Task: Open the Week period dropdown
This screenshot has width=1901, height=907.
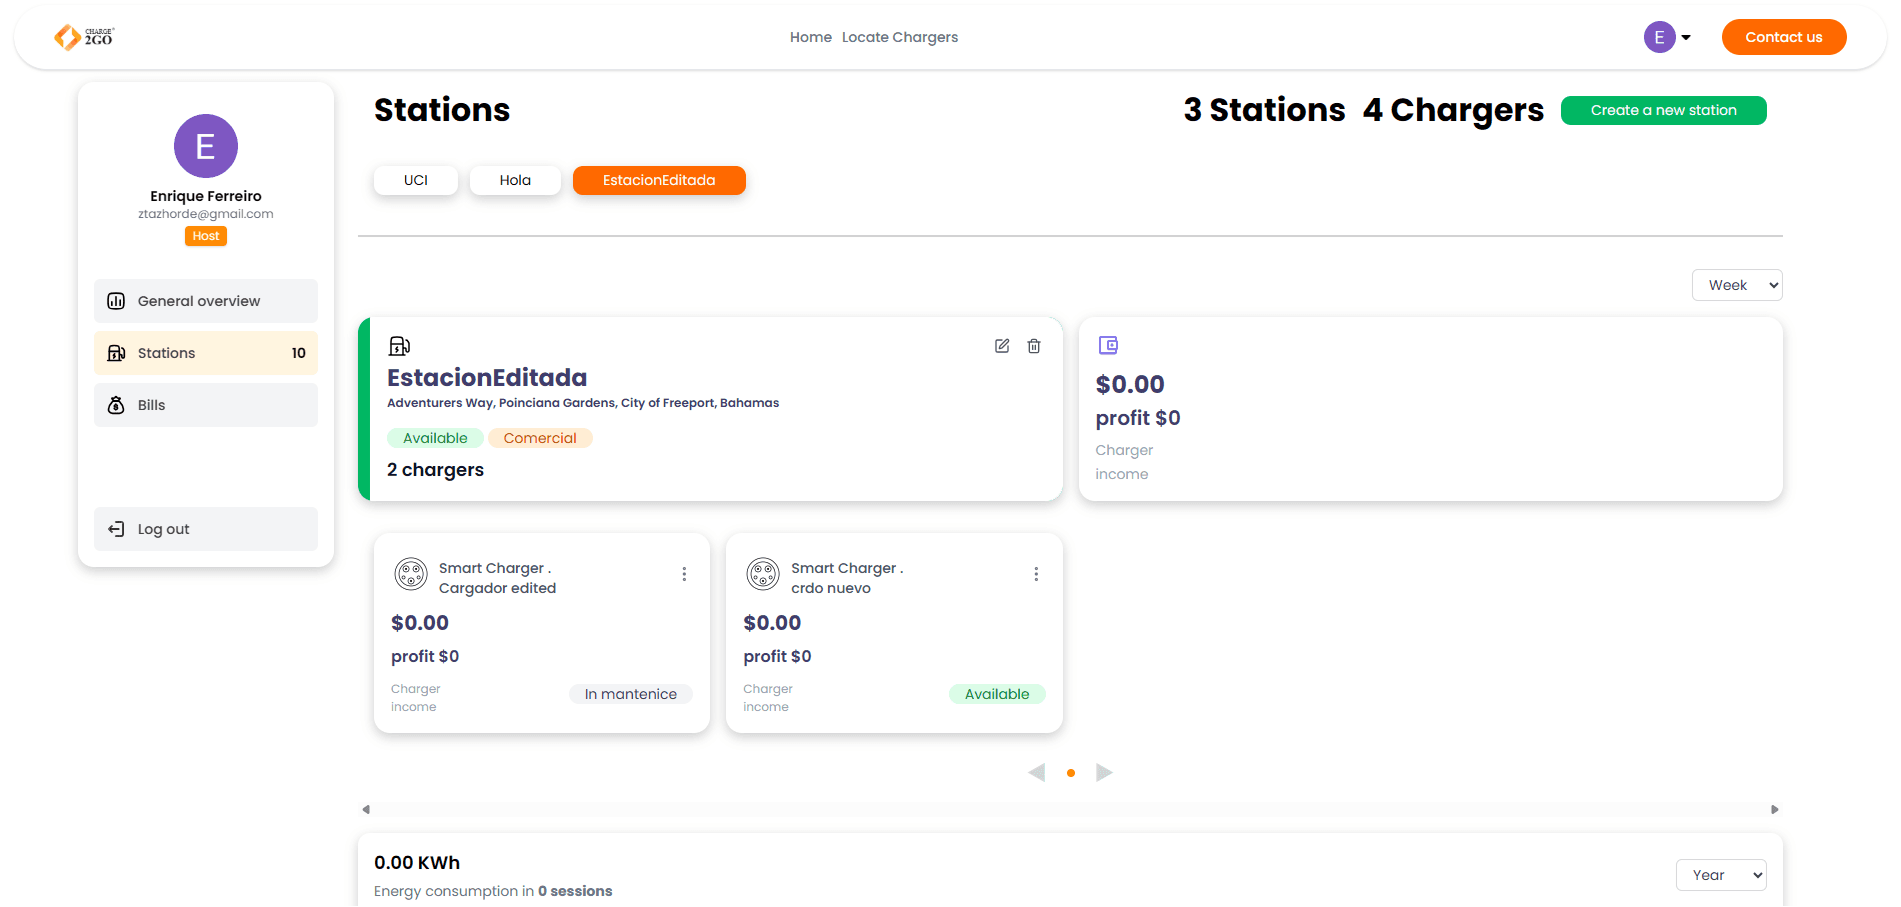Action: tap(1737, 285)
